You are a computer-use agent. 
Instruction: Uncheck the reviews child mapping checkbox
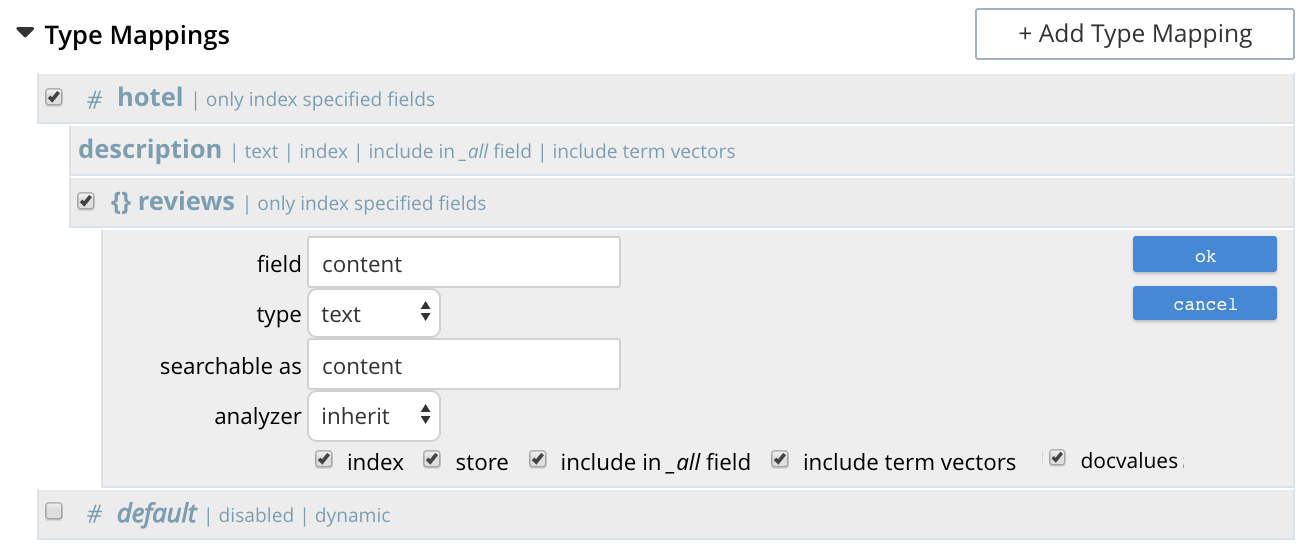click(x=86, y=201)
